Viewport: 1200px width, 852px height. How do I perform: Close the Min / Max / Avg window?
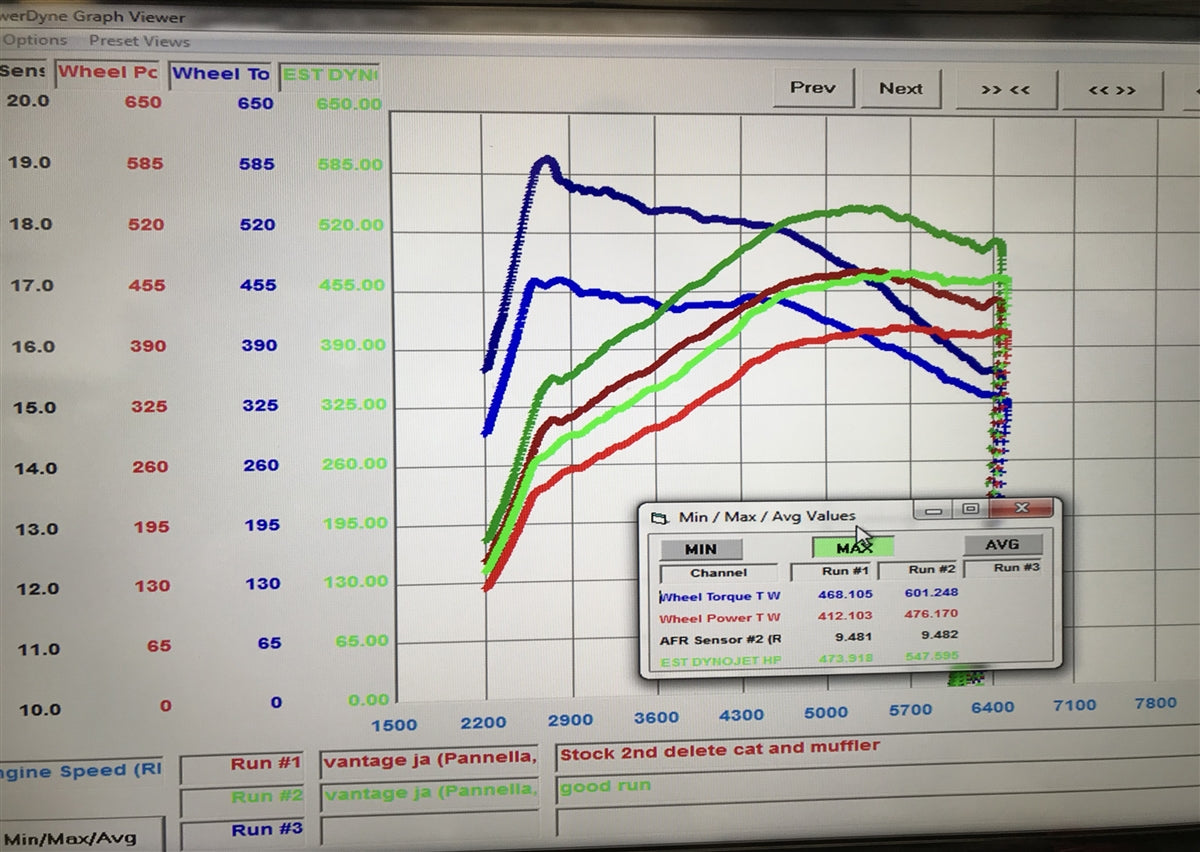click(x=1021, y=508)
